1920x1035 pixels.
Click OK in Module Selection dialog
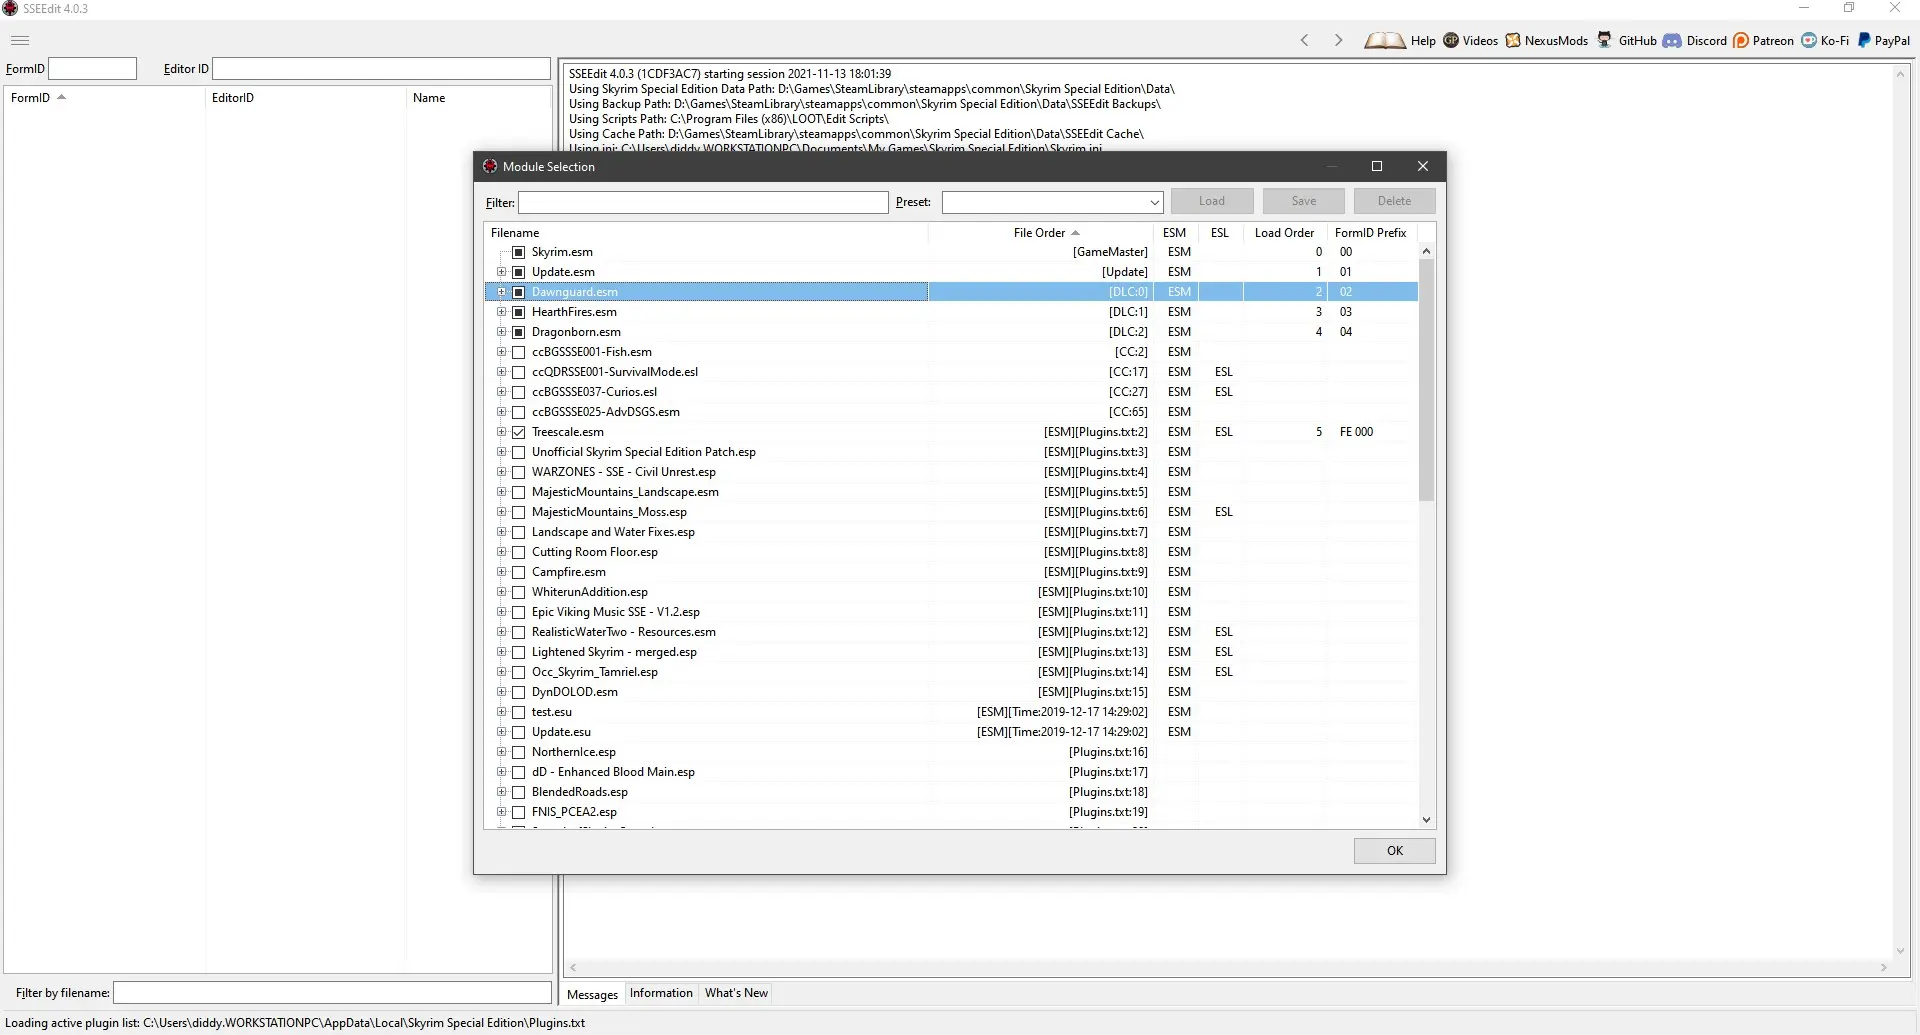[x=1394, y=851]
